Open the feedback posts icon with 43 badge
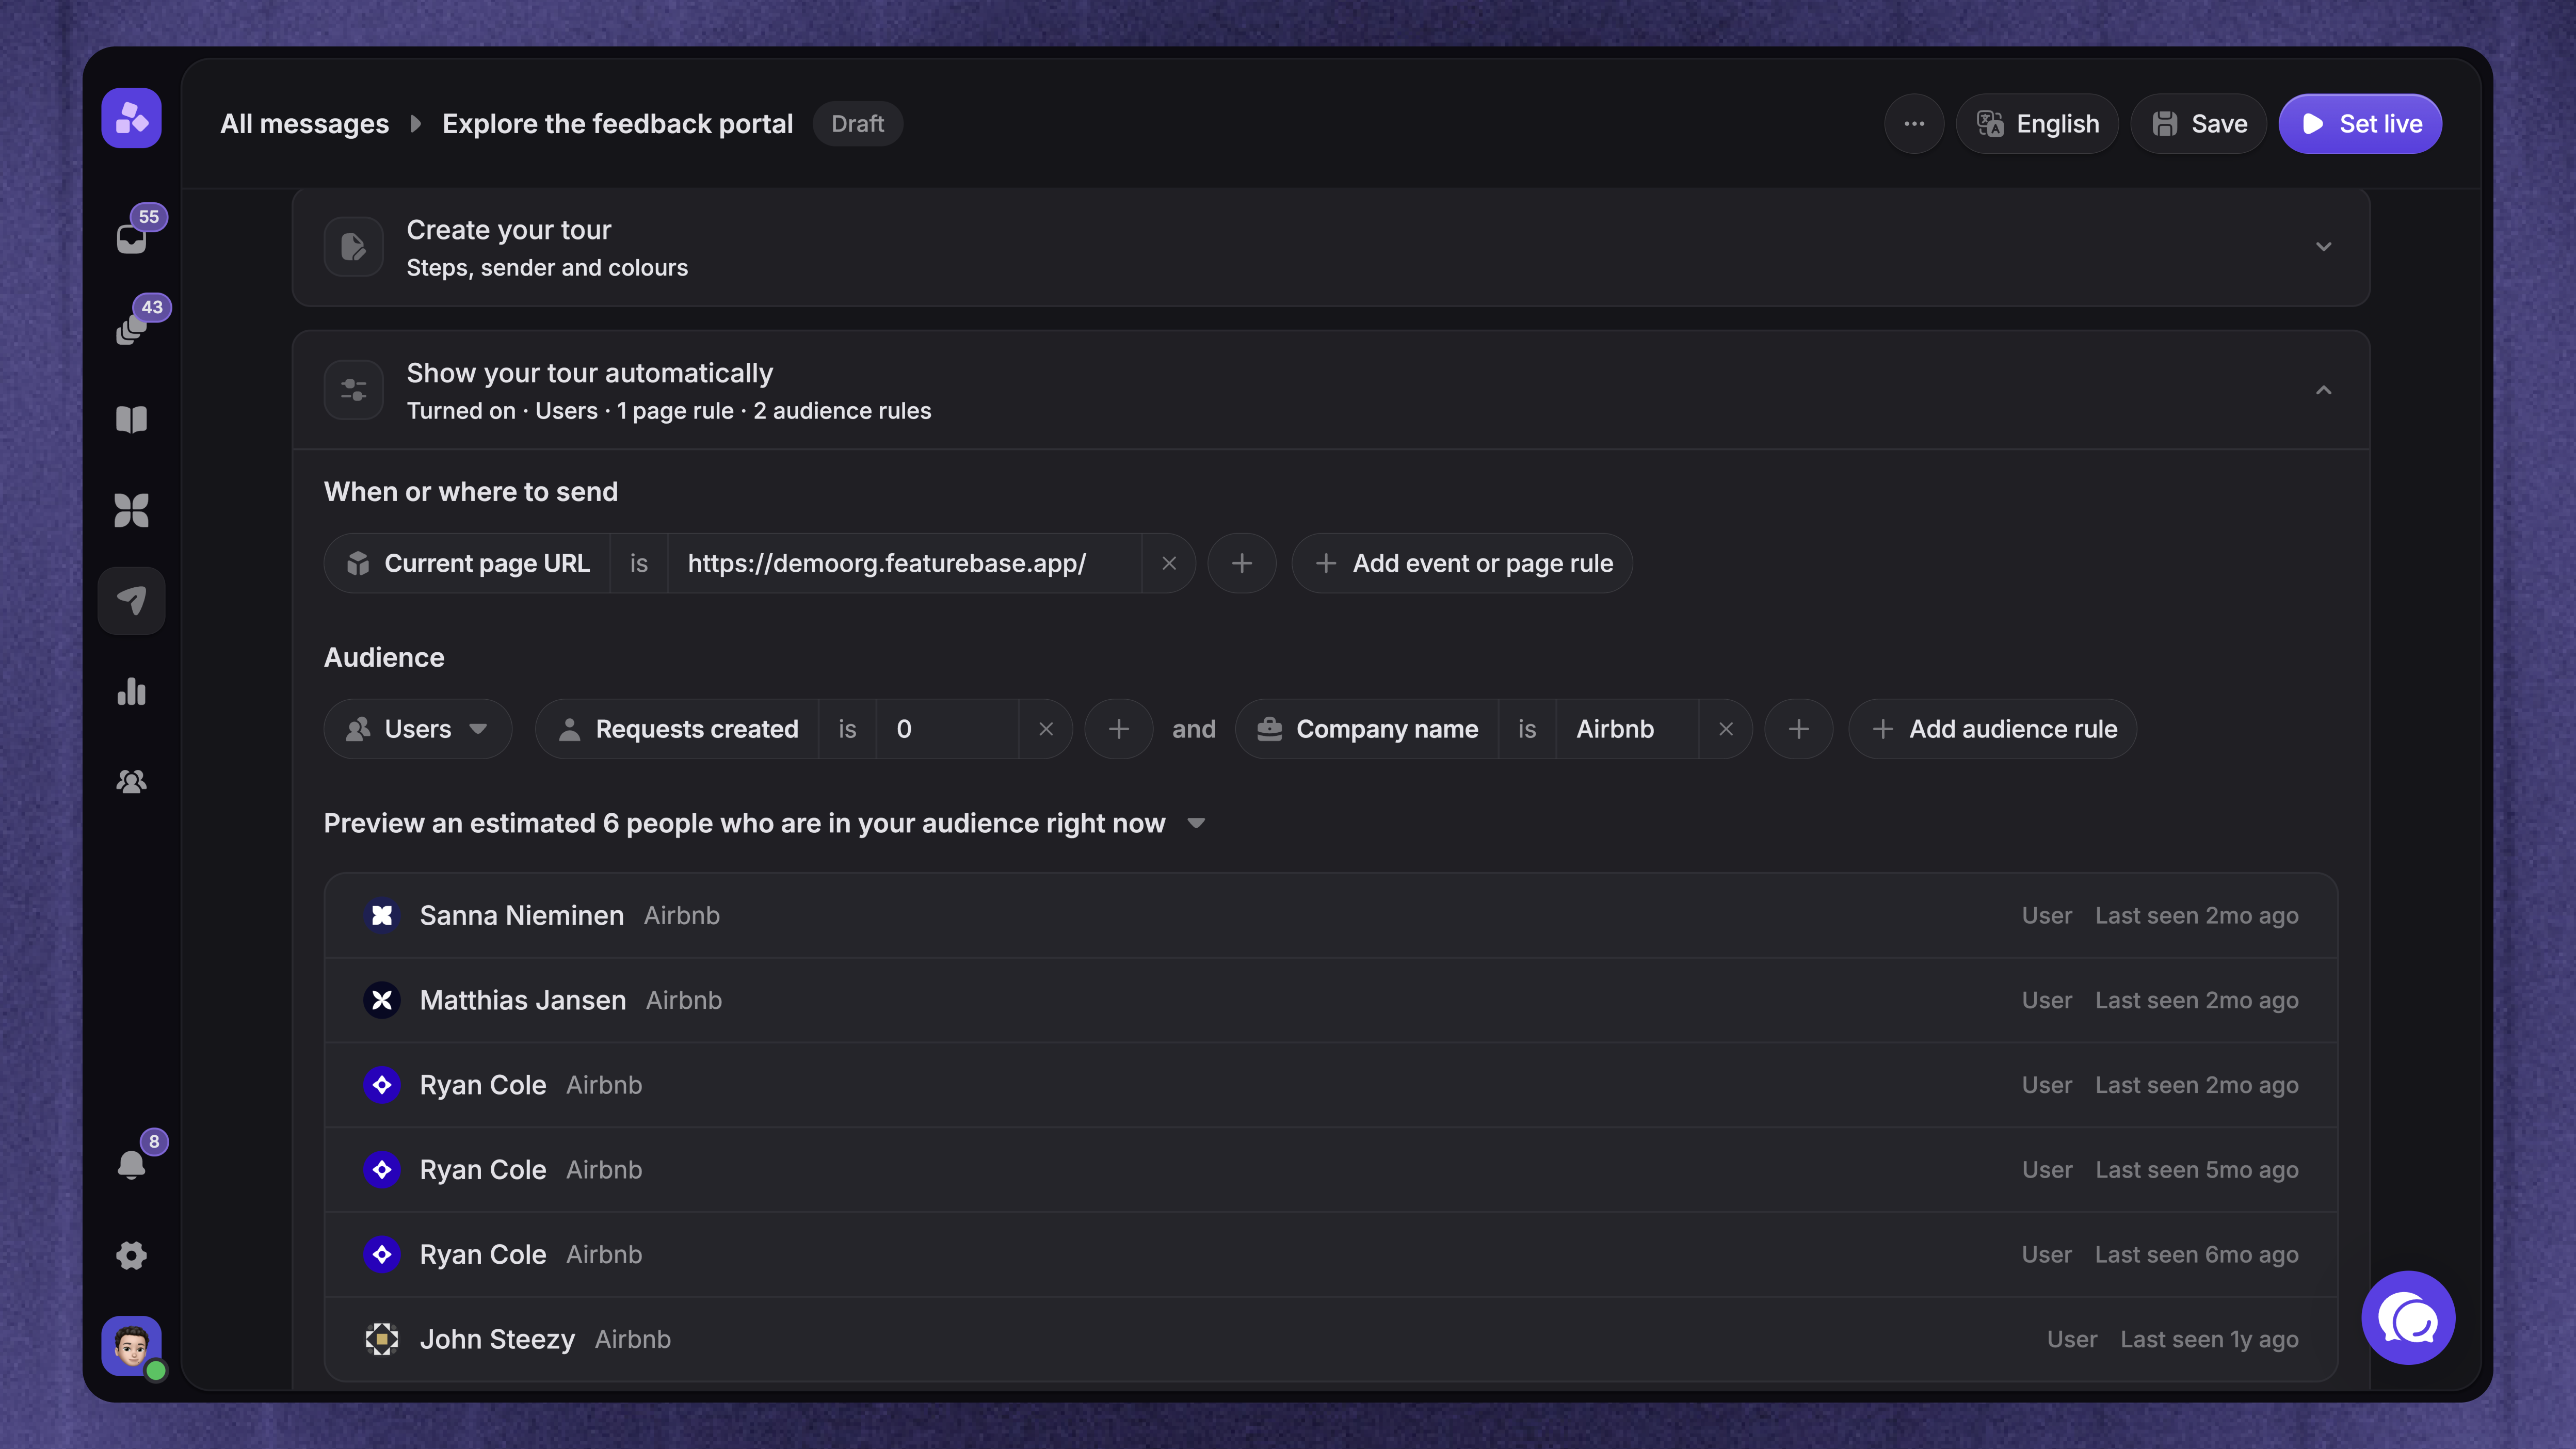Image resolution: width=2576 pixels, height=1449 pixels. click(132, 329)
